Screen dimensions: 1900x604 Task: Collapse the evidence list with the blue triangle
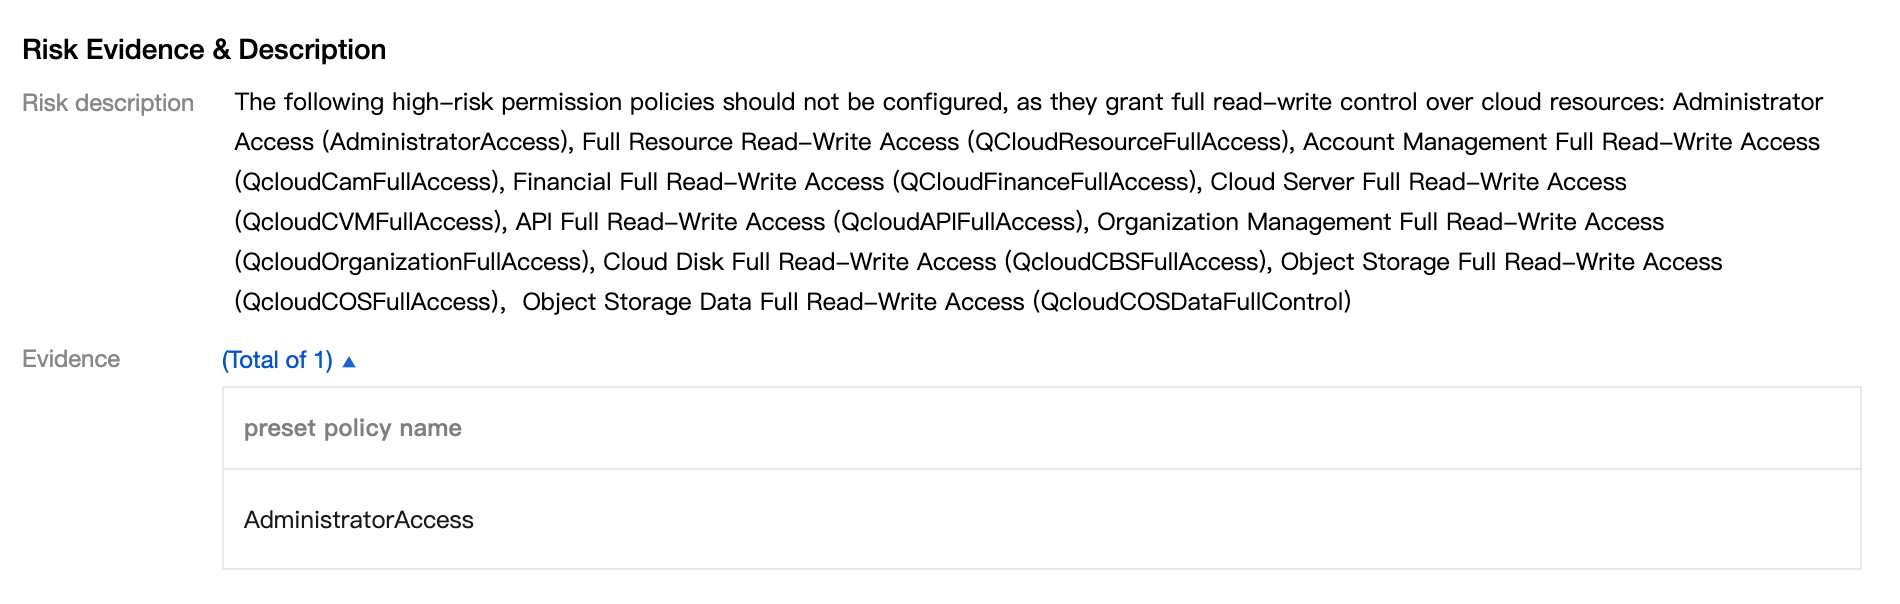(349, 361)
